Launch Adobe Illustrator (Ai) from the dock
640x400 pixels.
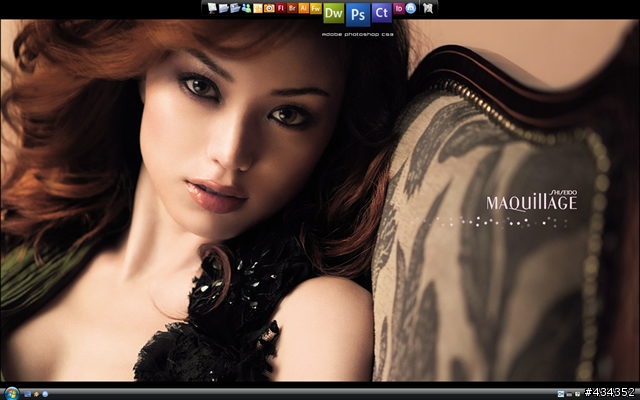click(304, 8)
